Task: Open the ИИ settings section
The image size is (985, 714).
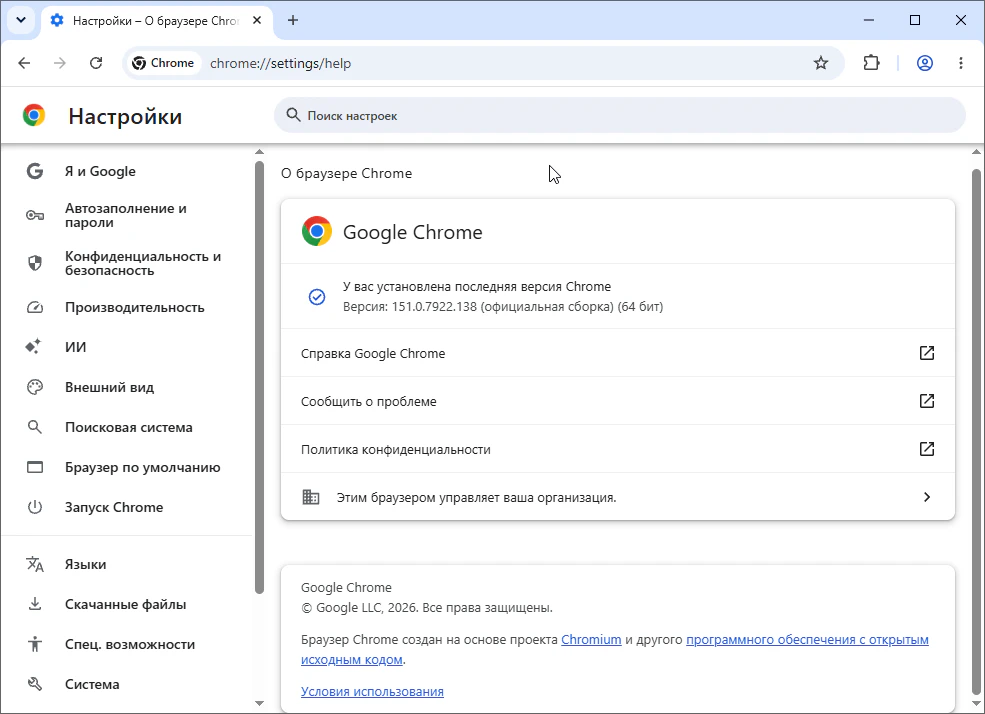Action: click(x=127, y=347)
